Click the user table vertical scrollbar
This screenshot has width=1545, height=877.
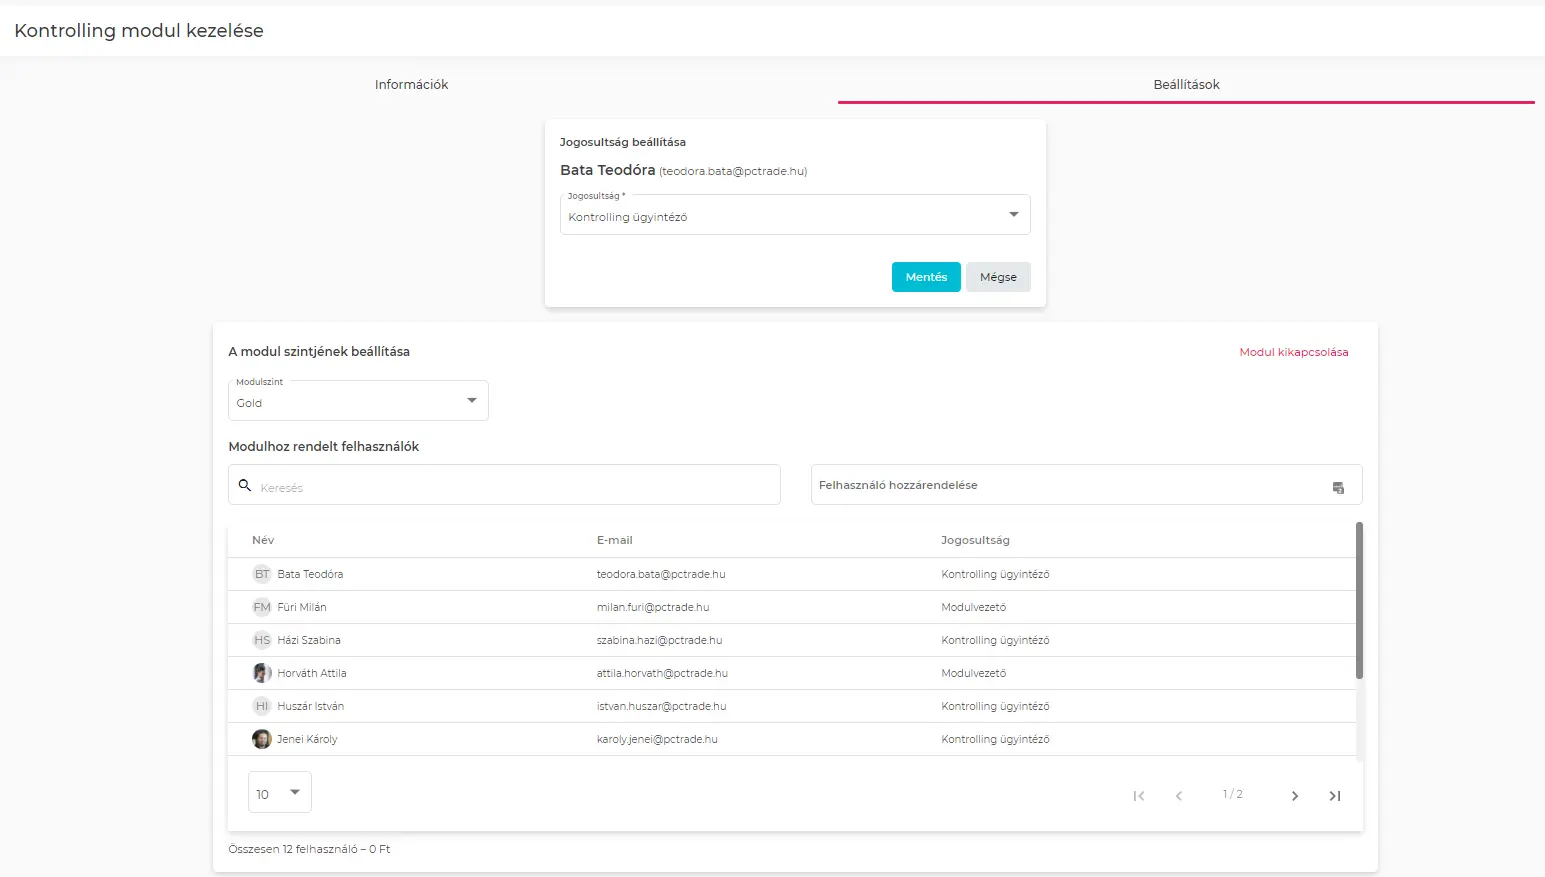[1358, 600]
